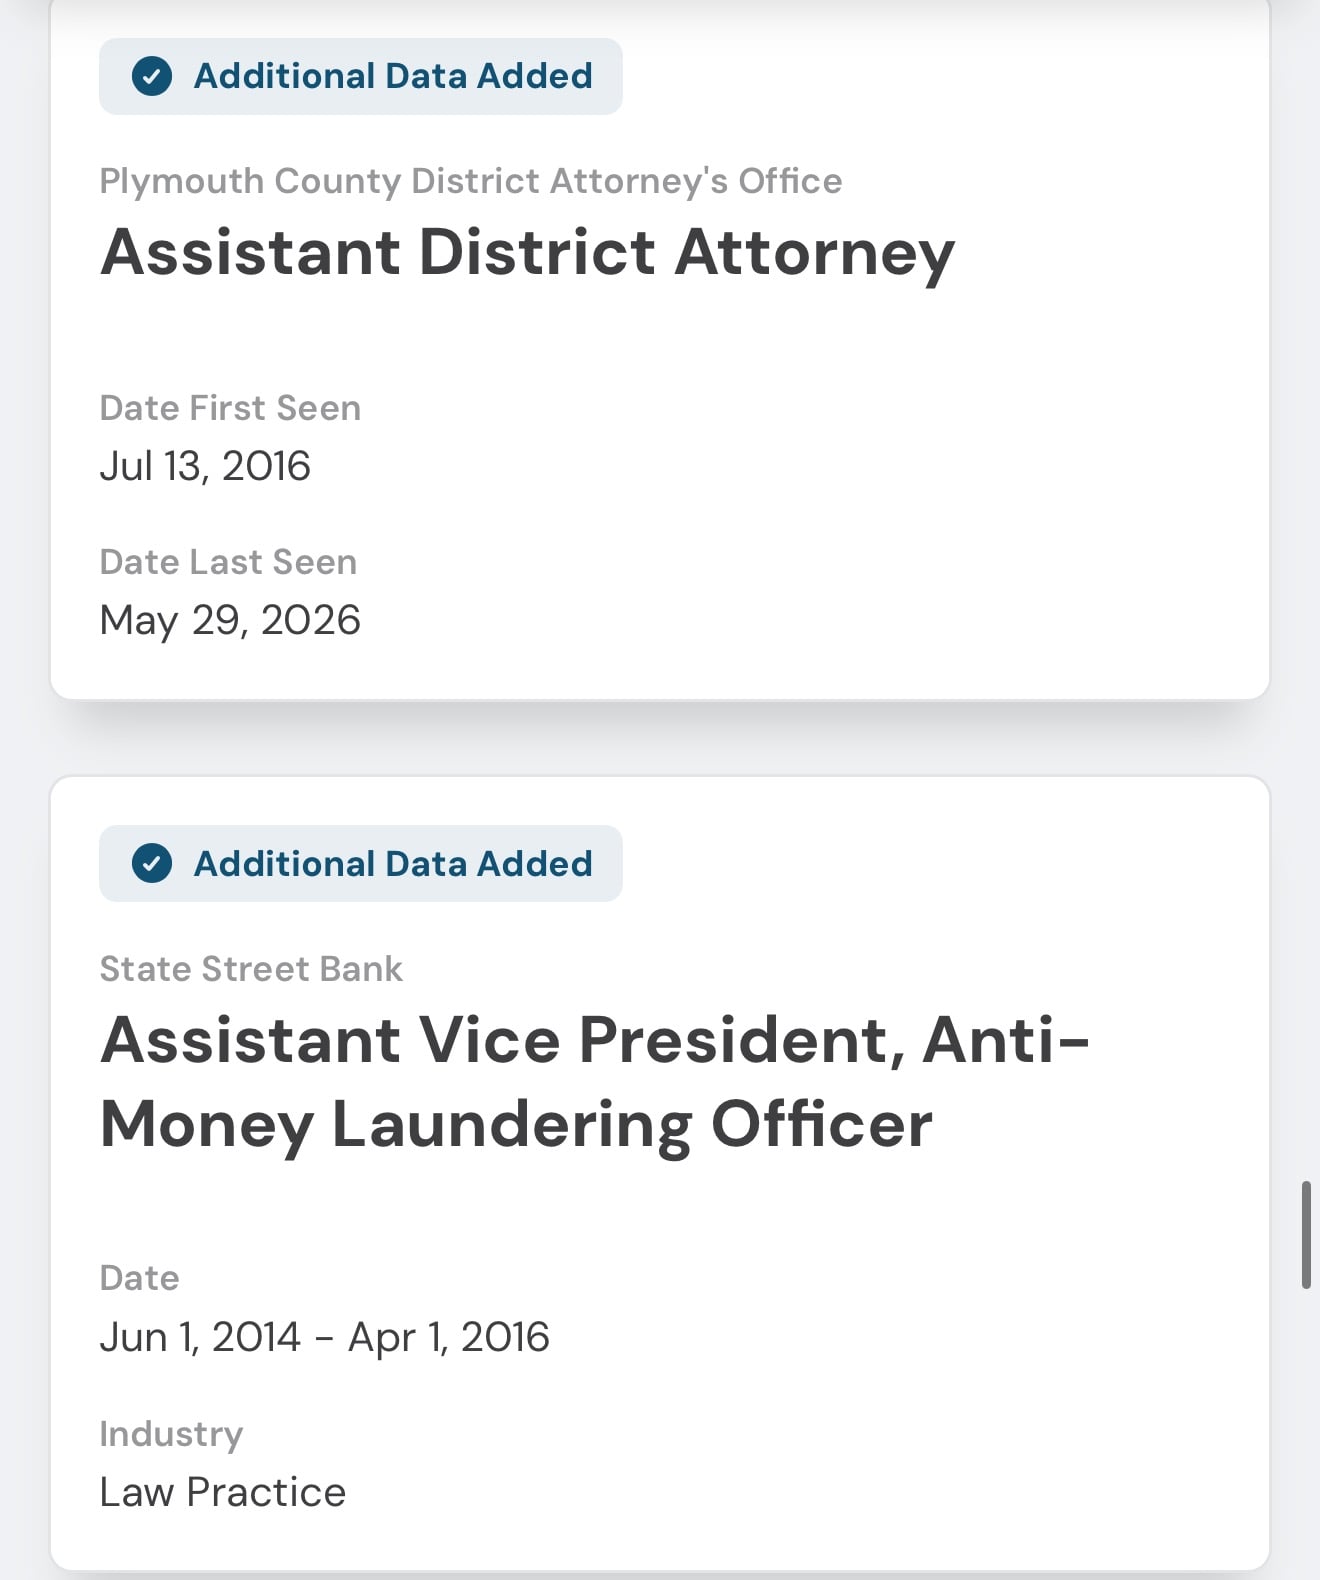Click checkmark icon in State Street badge
1320x1580 pixels.
point(152,863)
